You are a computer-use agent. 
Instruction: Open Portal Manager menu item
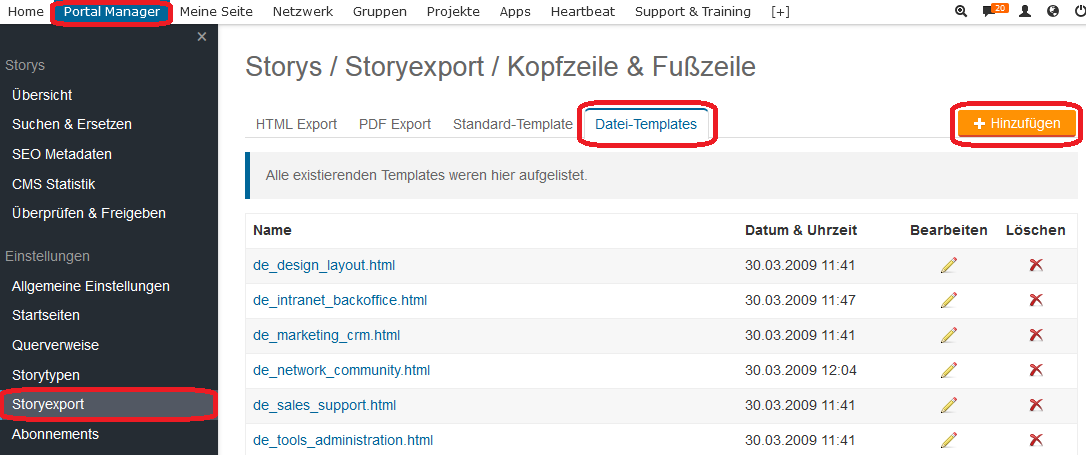pos(112,12)
